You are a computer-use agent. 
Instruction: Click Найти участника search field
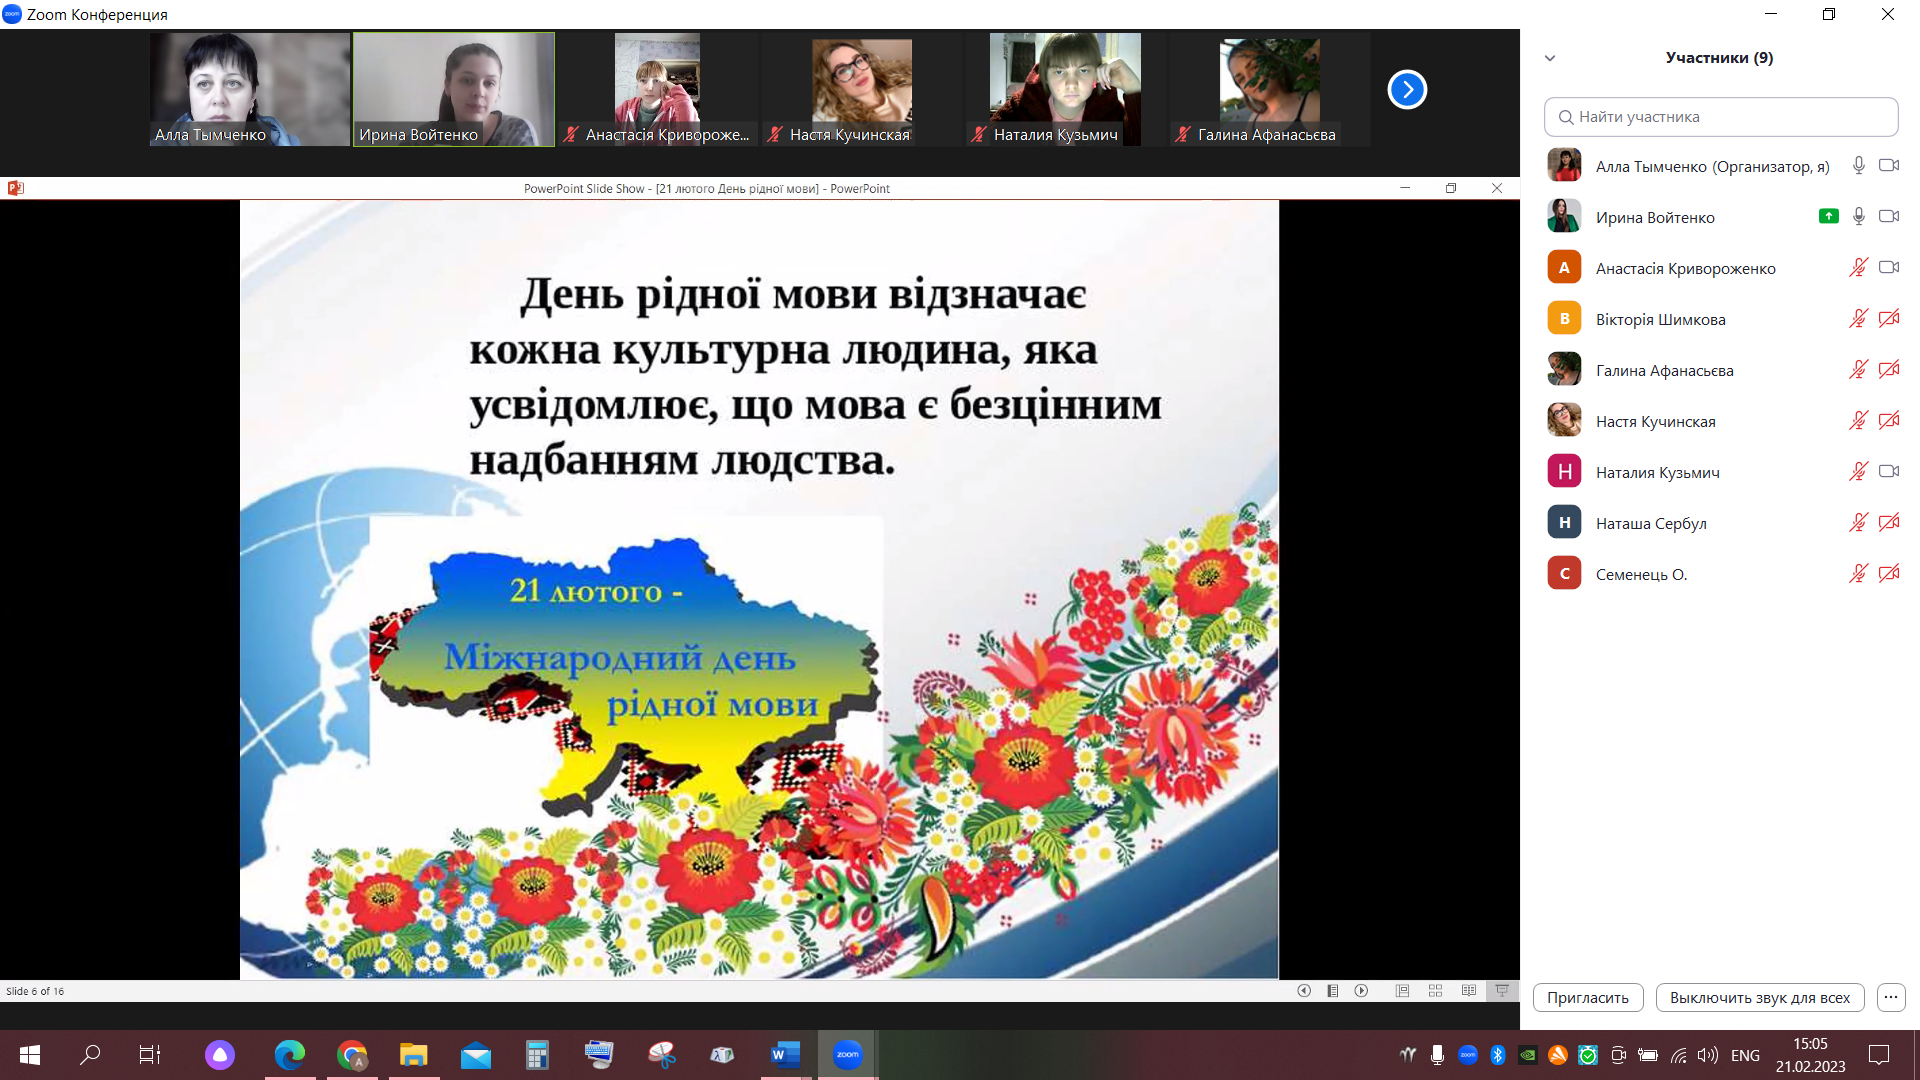pyautogui.click(x=1721, y=117)
